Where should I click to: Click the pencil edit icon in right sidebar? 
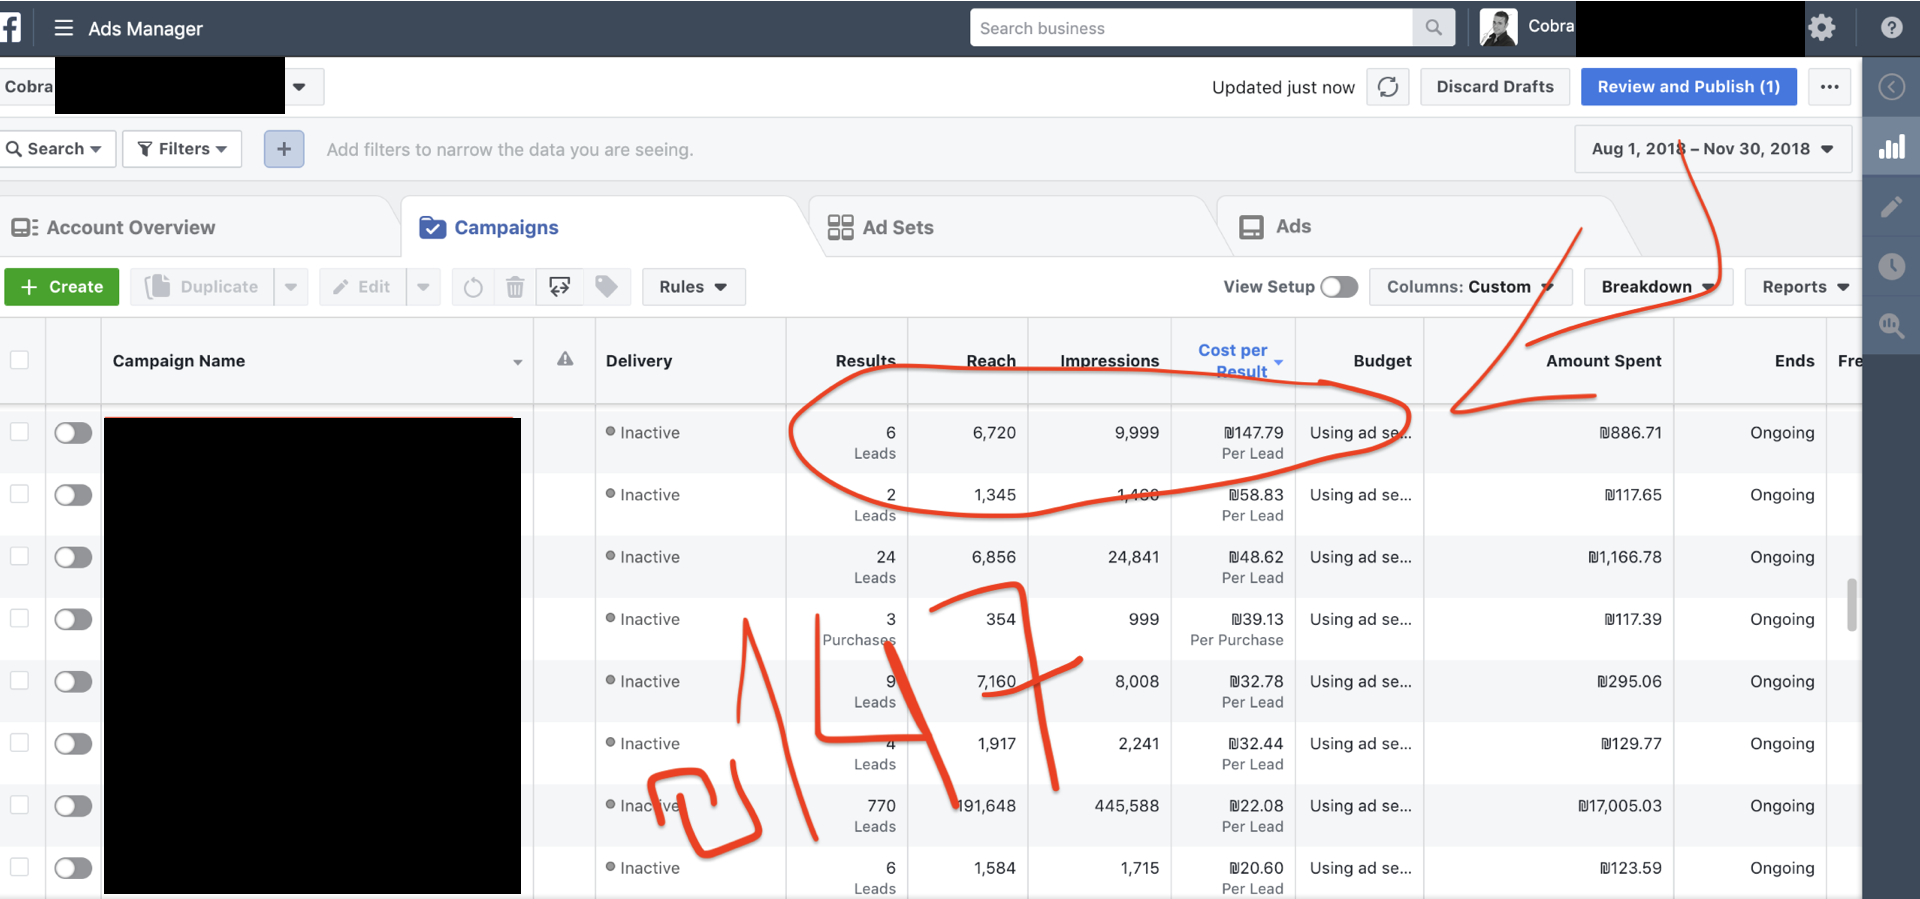[1891, 207]
